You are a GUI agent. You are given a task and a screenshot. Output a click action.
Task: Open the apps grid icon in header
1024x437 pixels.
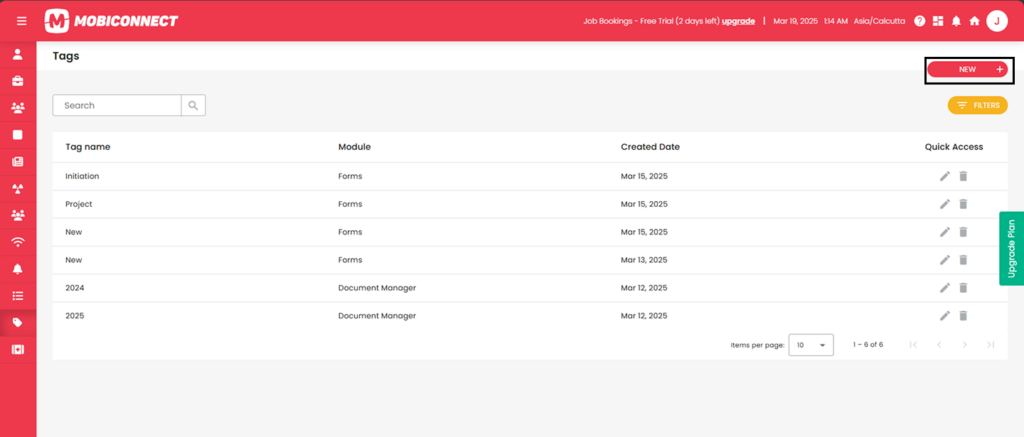tap(938, 21)
